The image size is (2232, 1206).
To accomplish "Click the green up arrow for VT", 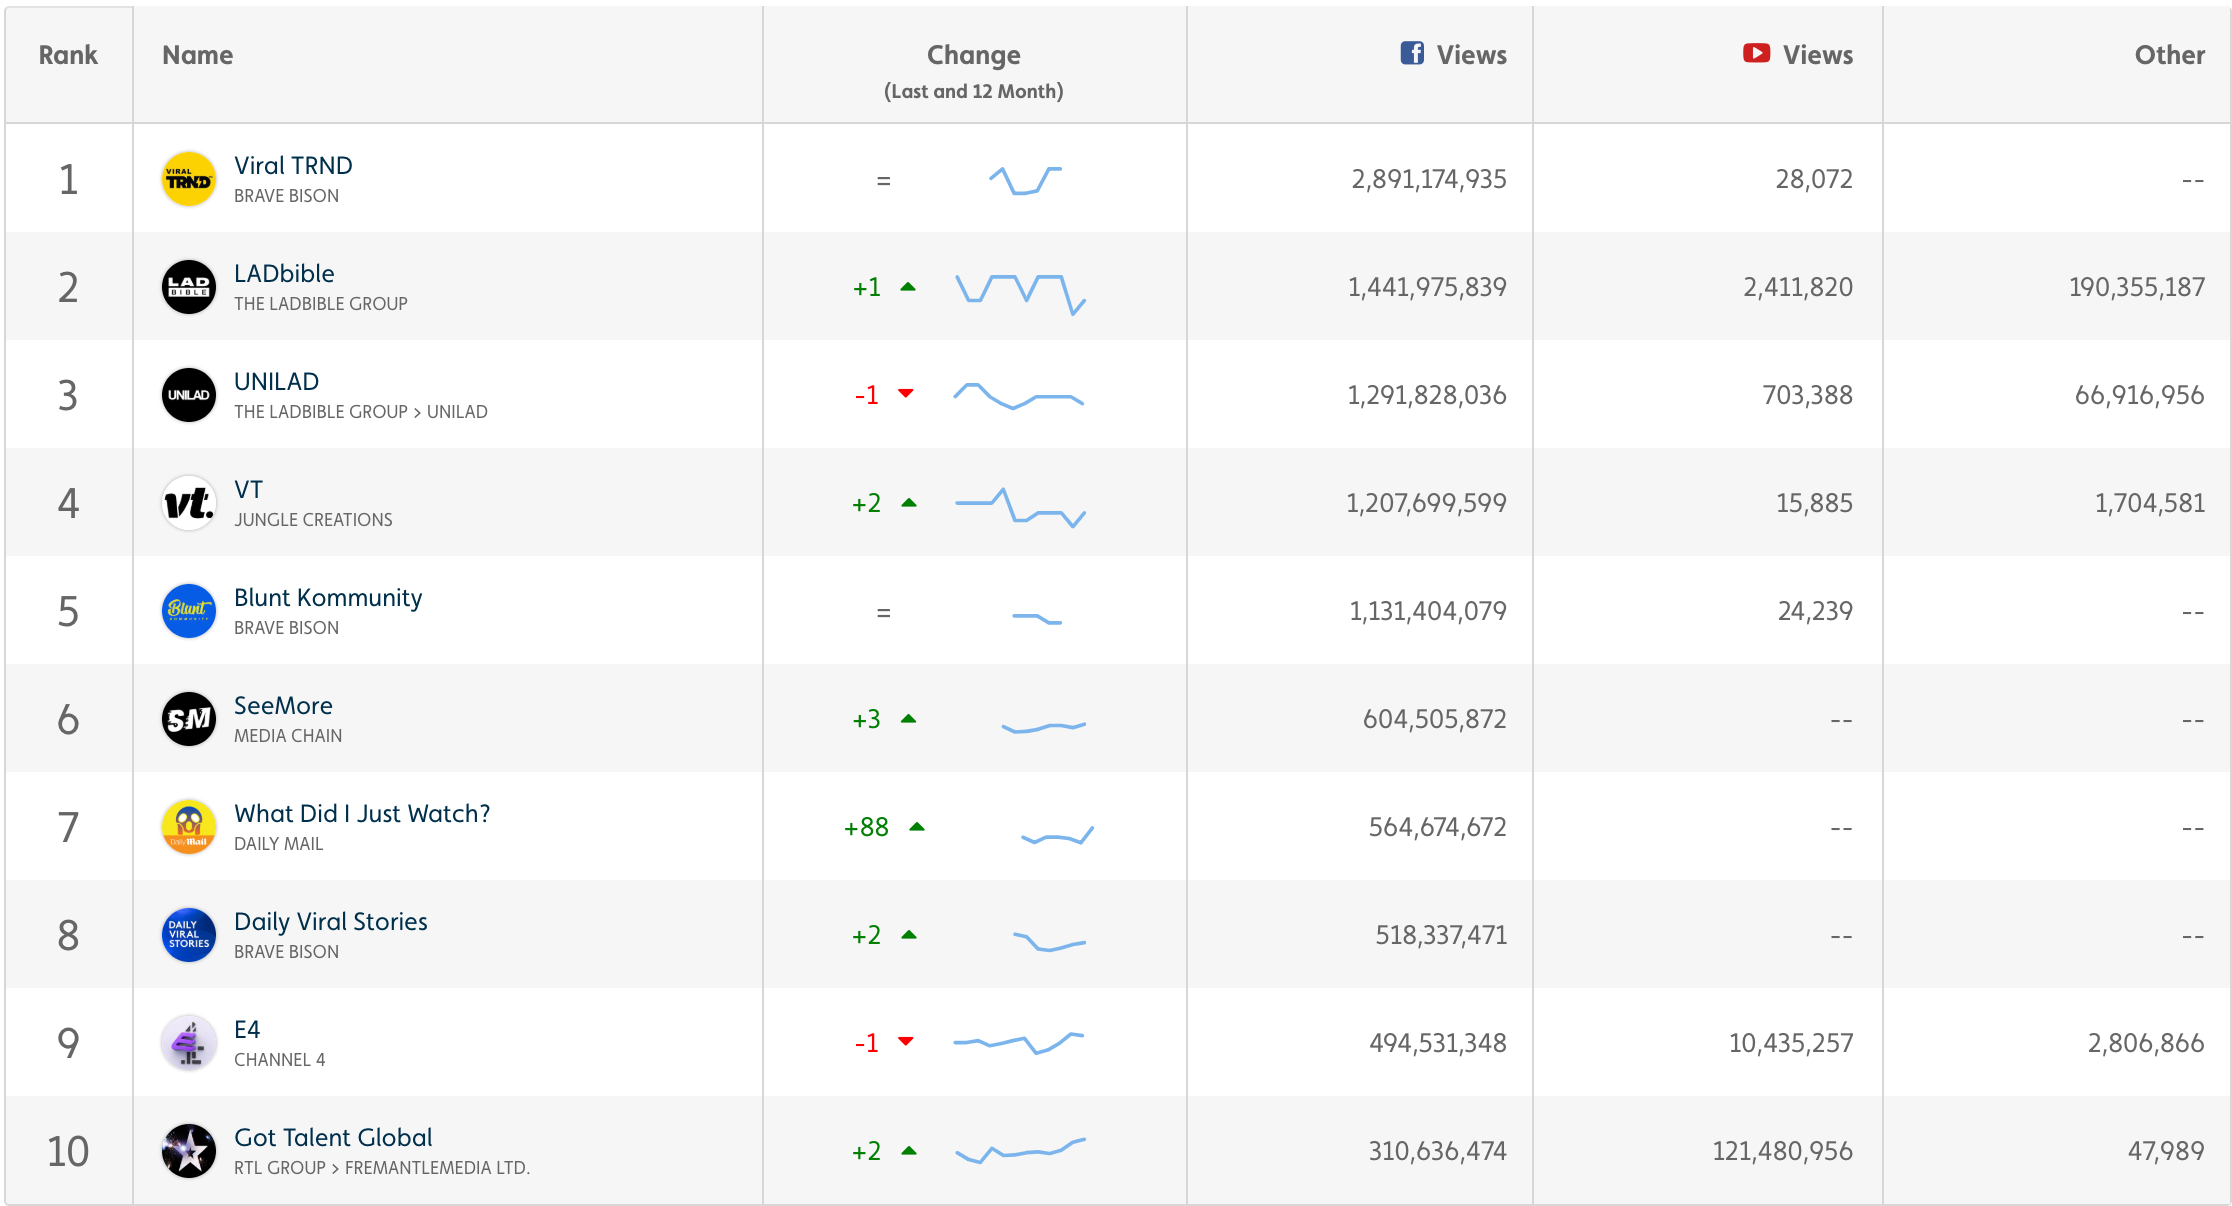I will pyautogui.click(x=909, y=503).
